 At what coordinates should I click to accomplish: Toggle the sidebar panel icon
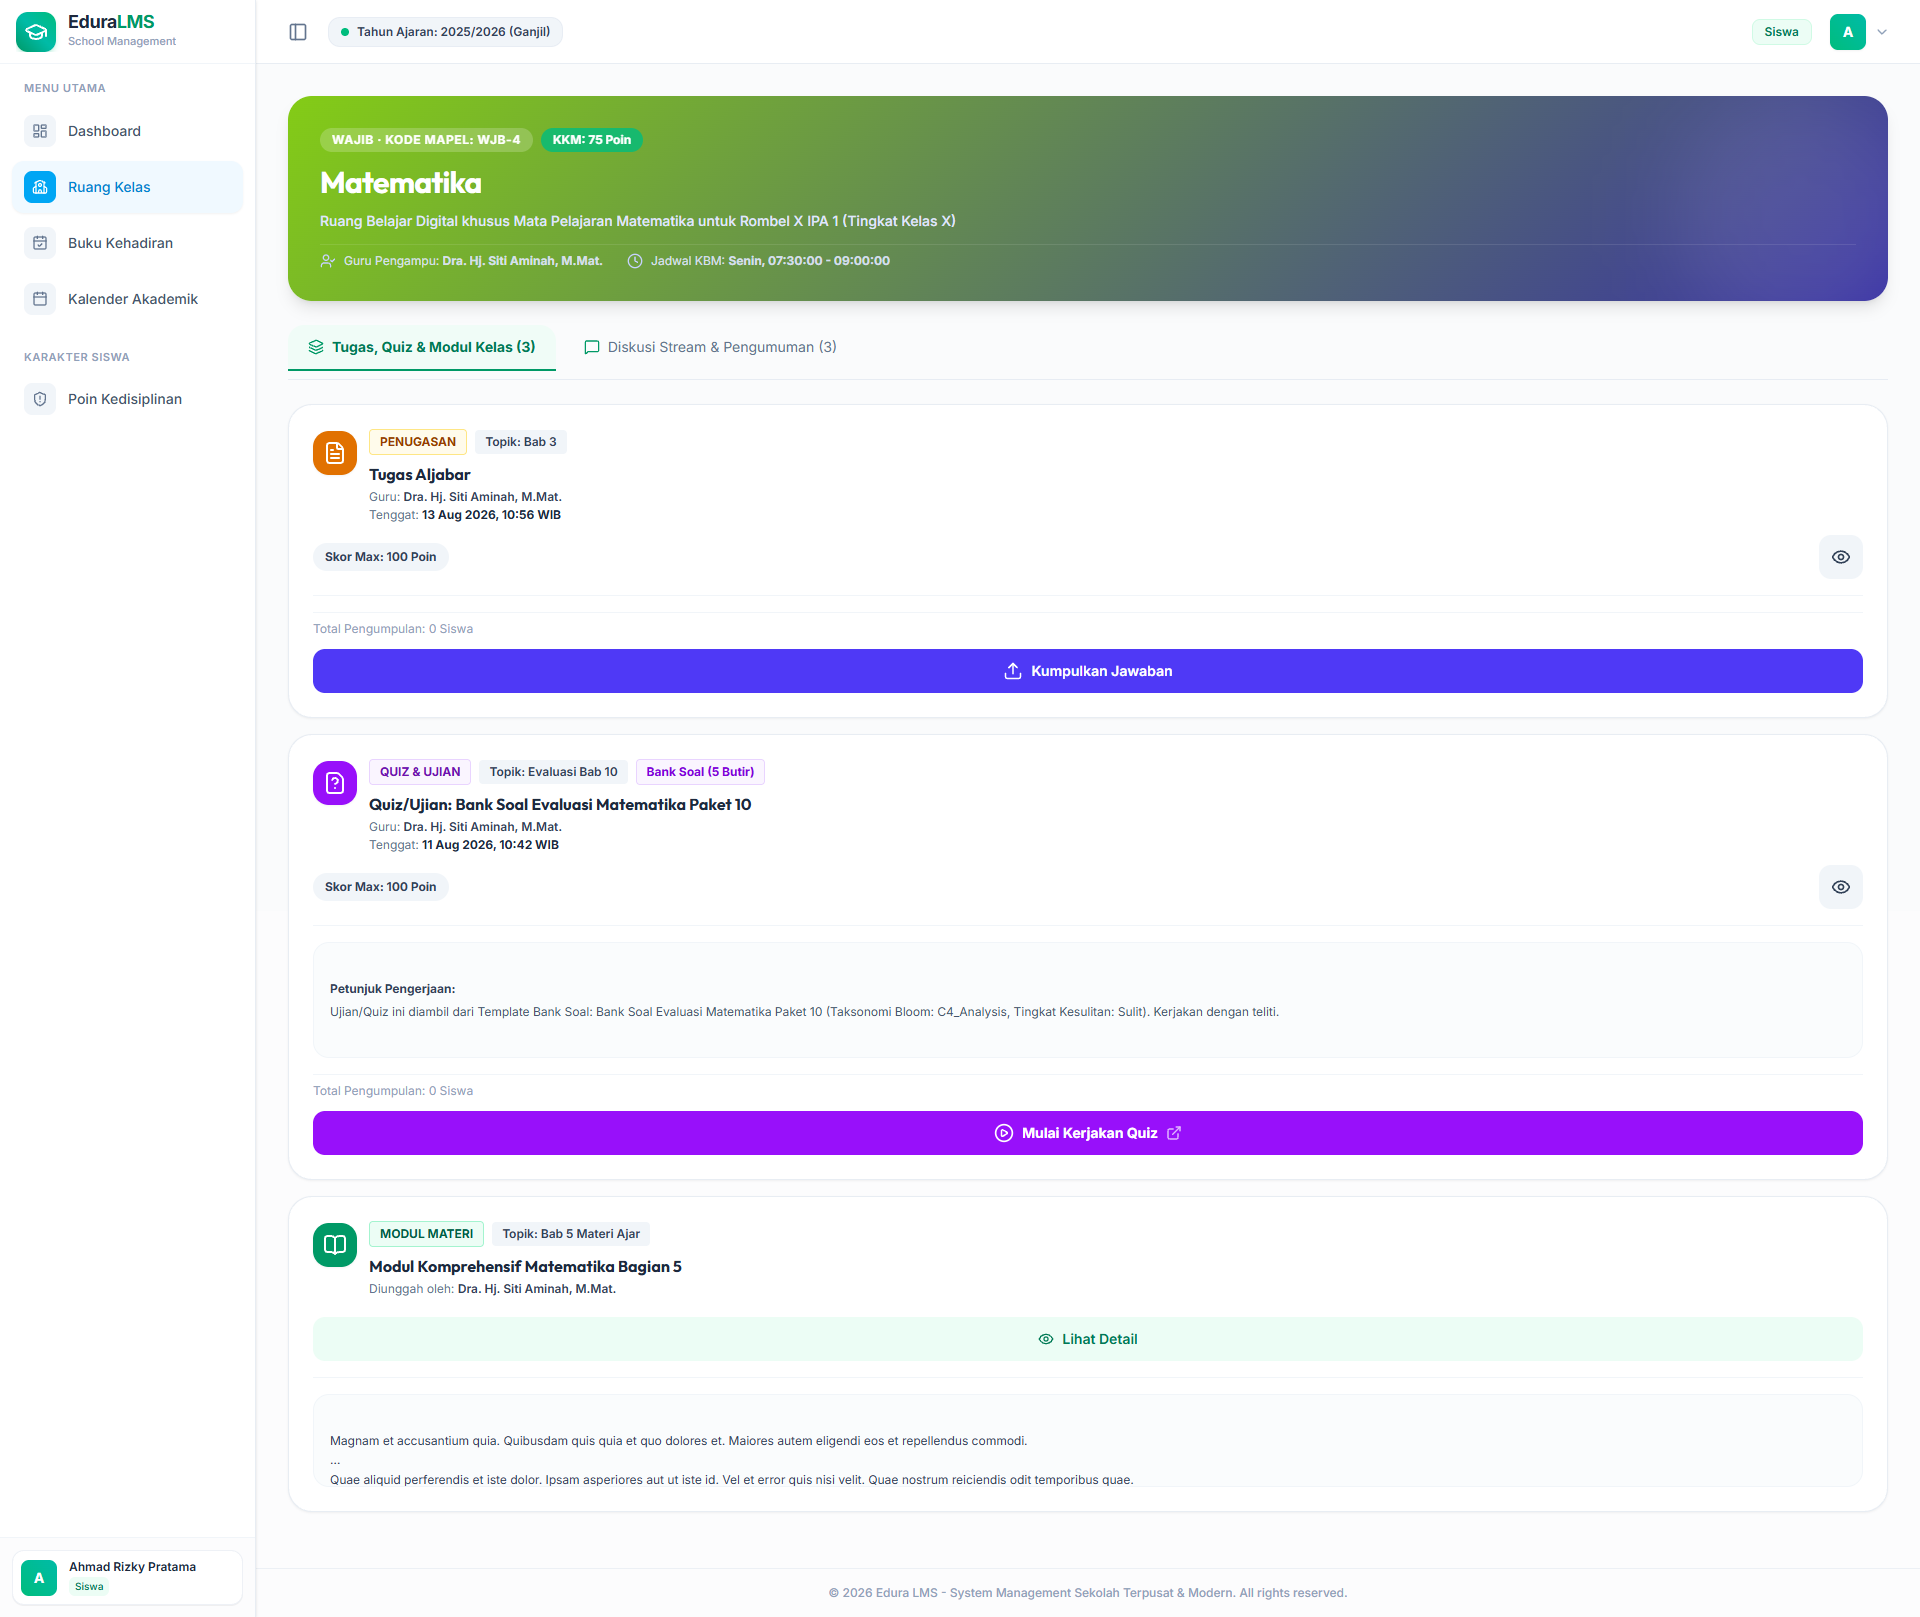point(298,32)
